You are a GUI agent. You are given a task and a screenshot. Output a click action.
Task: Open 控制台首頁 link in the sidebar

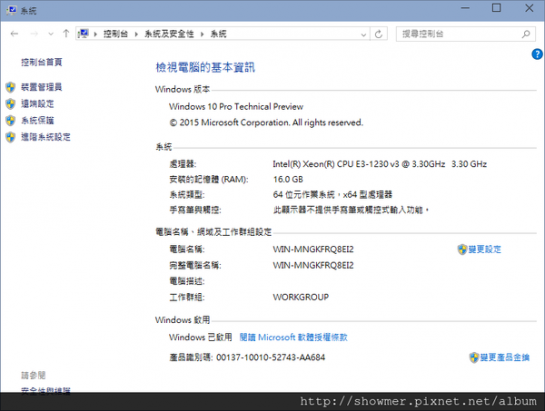tap(42, 62)
